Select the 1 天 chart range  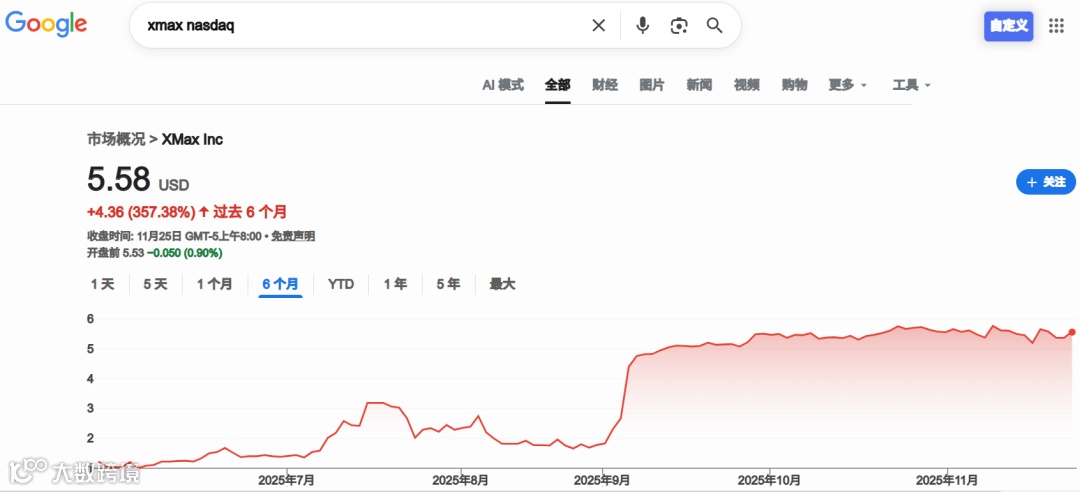103,284
